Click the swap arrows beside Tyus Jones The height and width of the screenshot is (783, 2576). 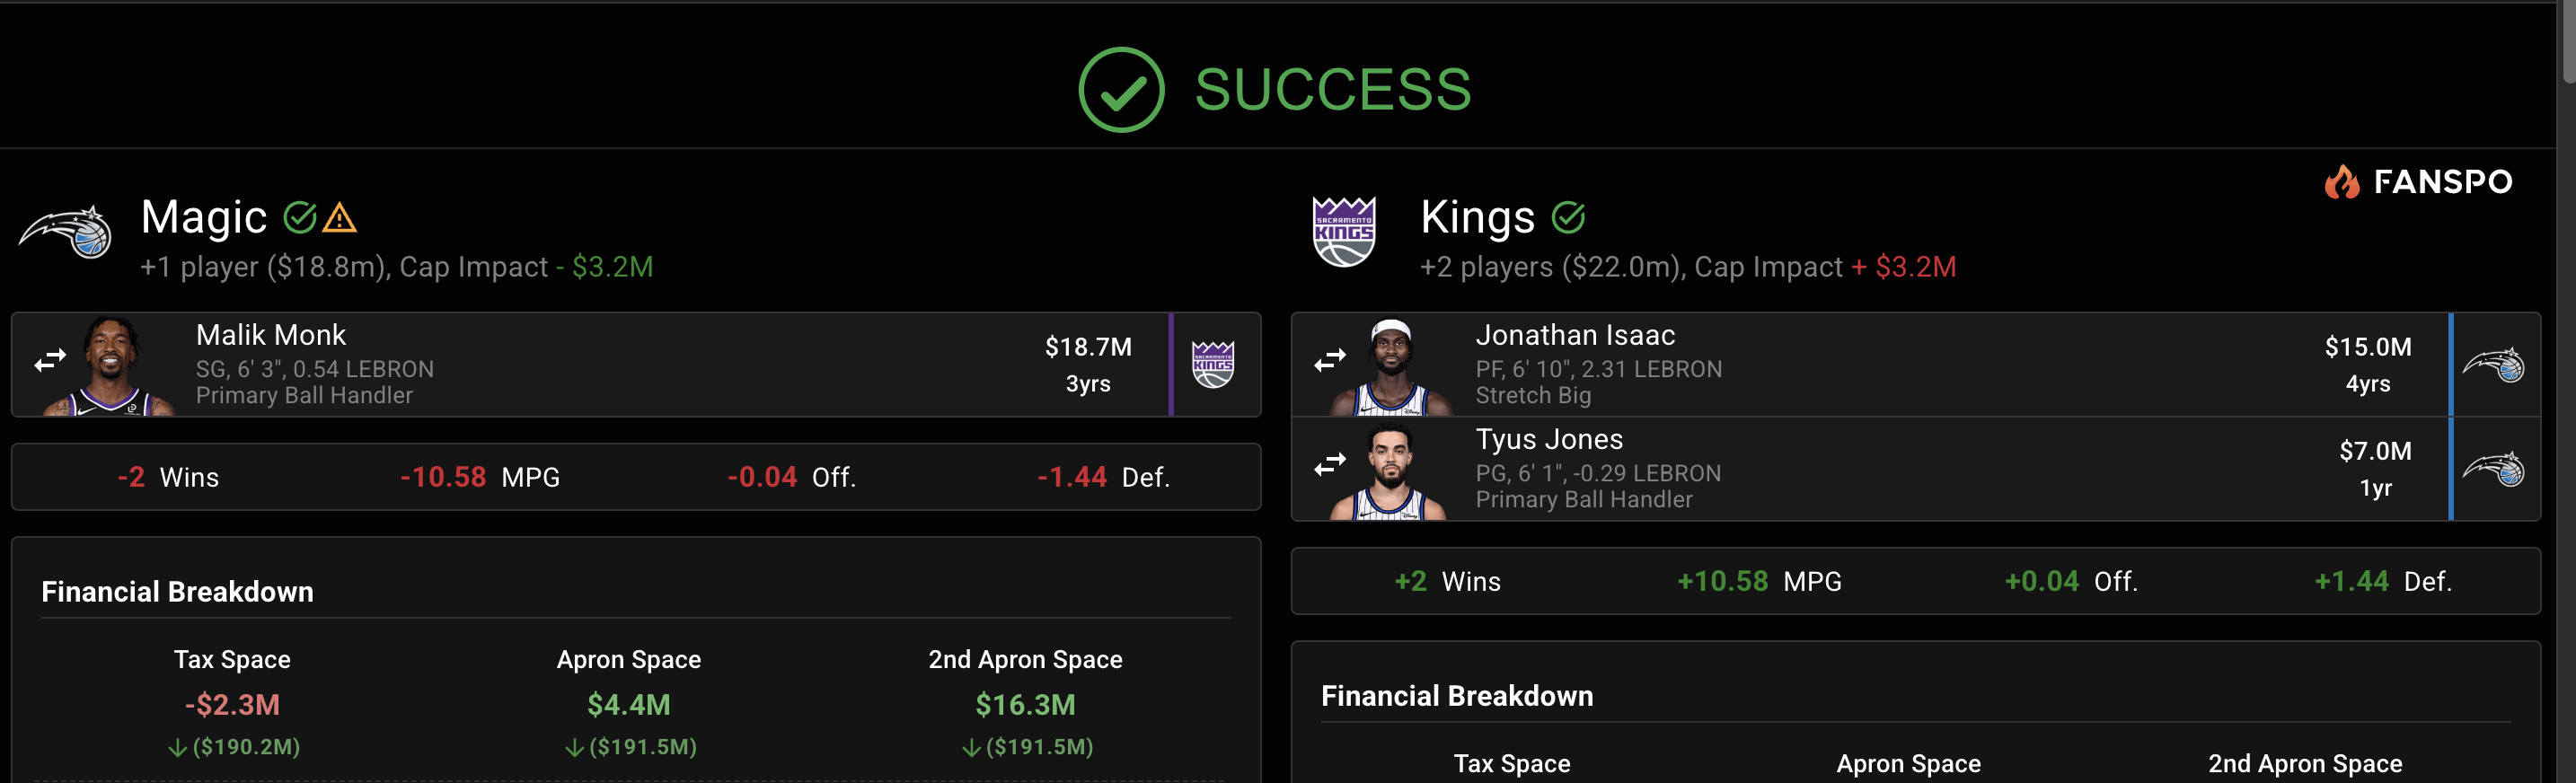coord(1330,464)
